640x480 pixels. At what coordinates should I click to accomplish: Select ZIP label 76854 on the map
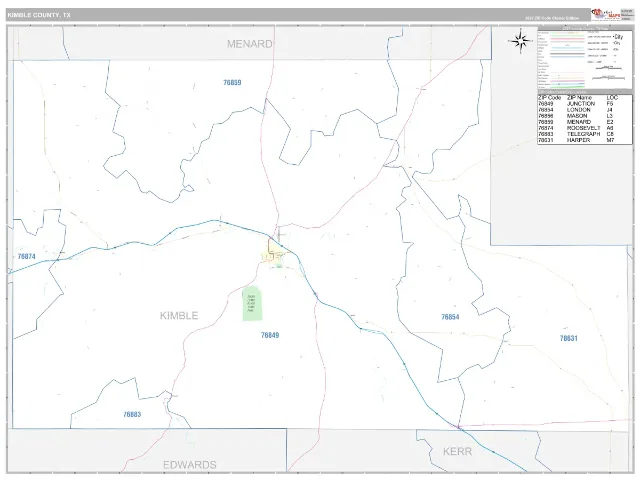[x=450, y=317]
